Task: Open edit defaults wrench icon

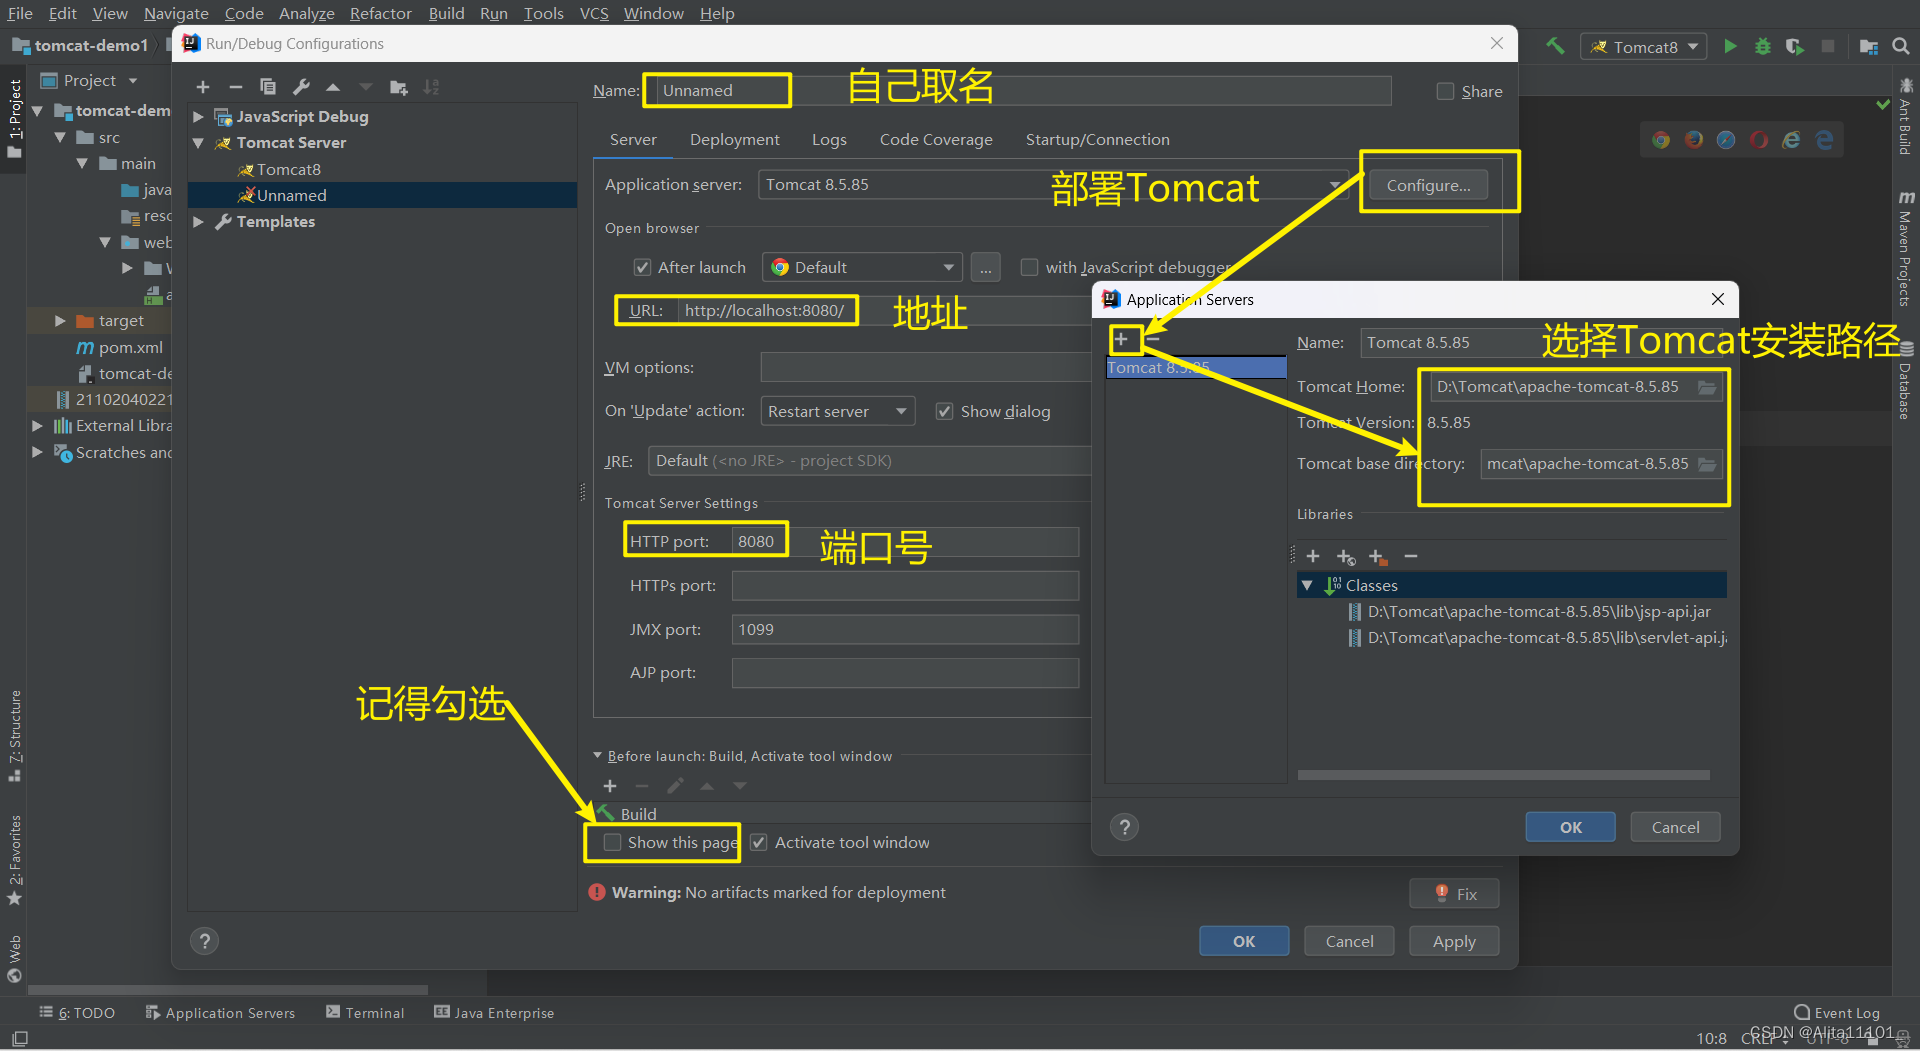Action: 301,87
